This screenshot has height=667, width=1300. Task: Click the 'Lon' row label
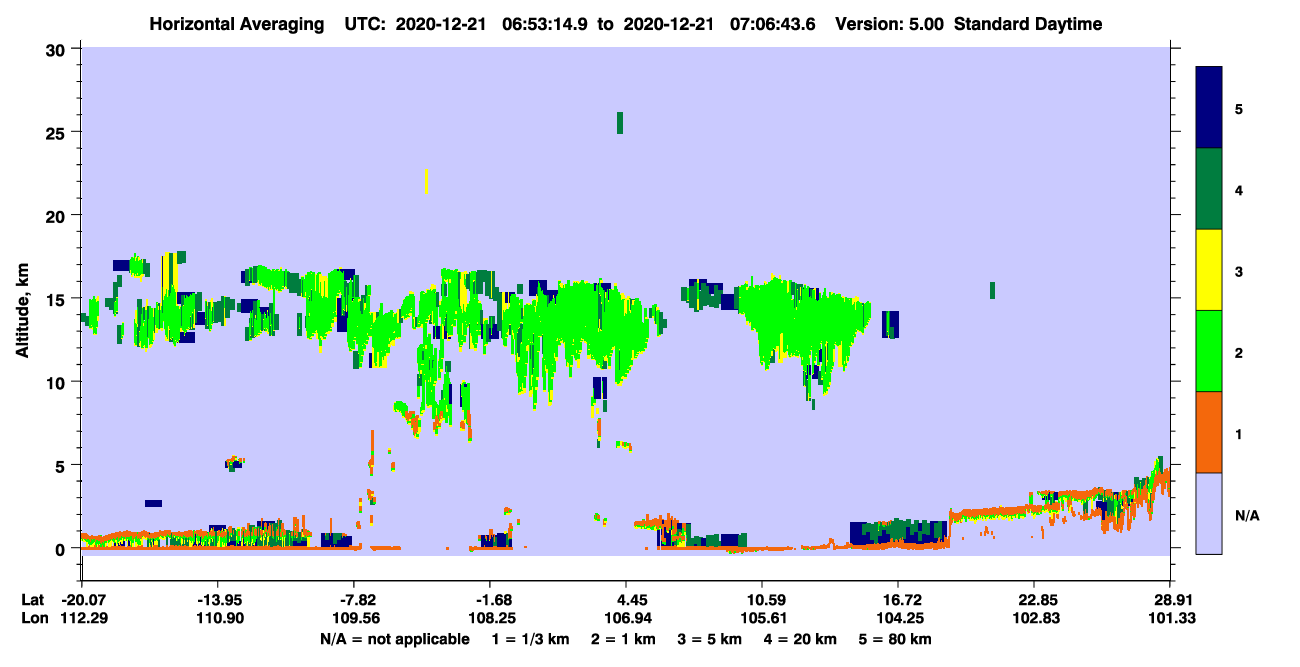click(33, 619)
